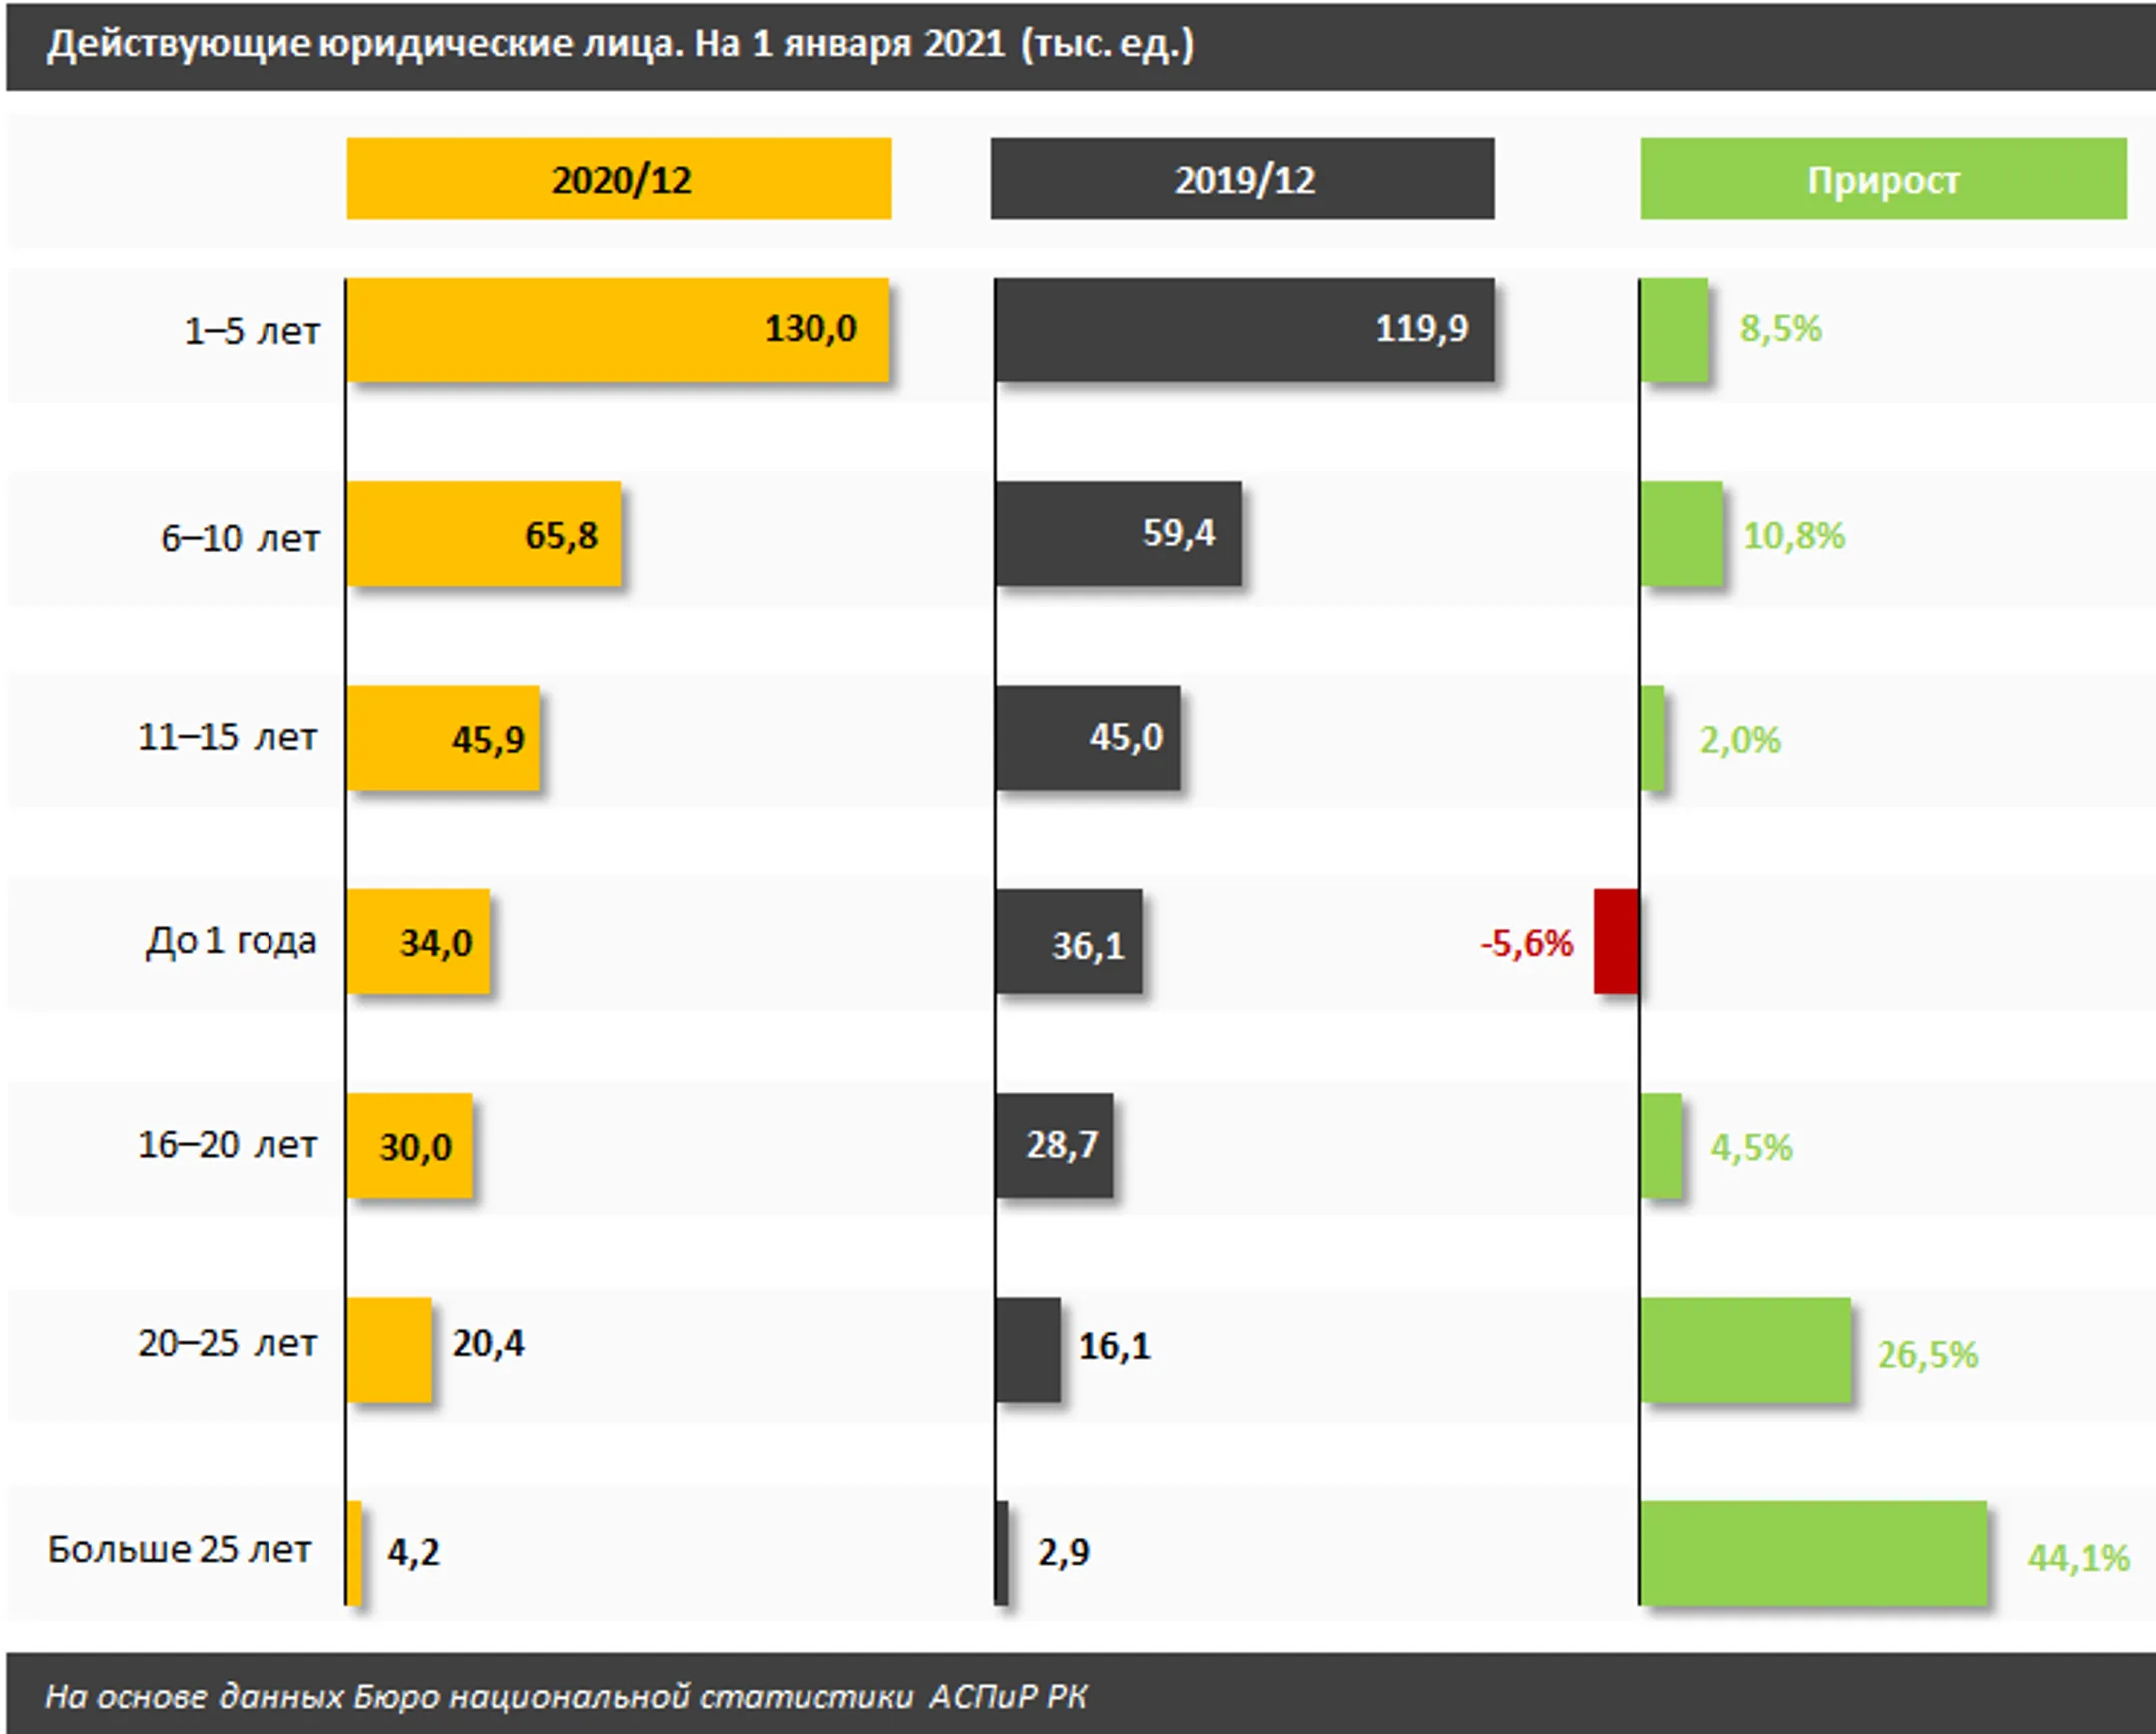Click the 130,0 yellow bar
The height and width of the screenshot is (1734, 2156).
[618, 329]
